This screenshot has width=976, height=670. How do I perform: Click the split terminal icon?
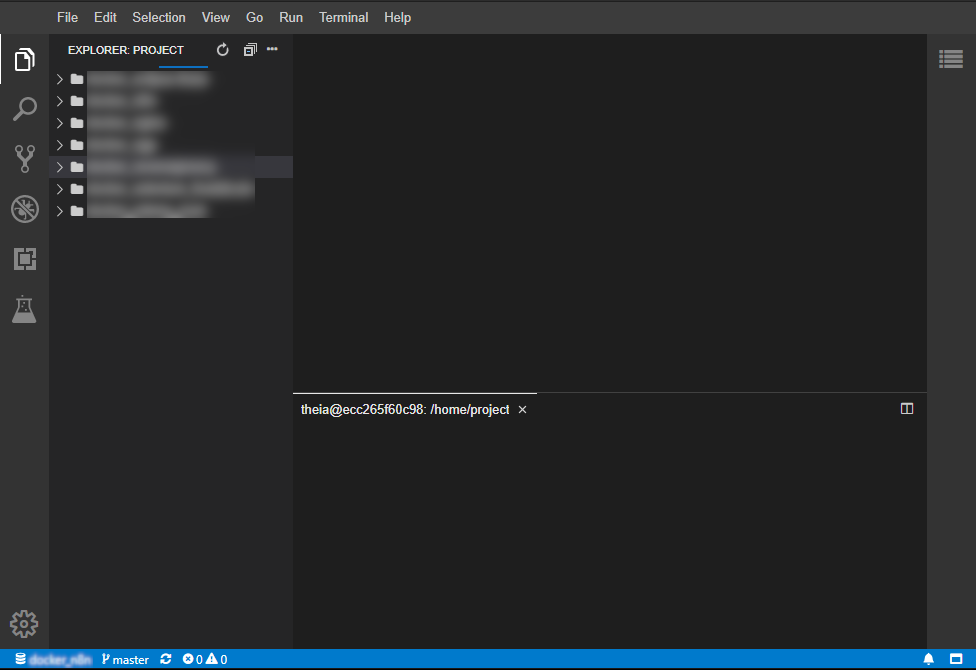907,408
